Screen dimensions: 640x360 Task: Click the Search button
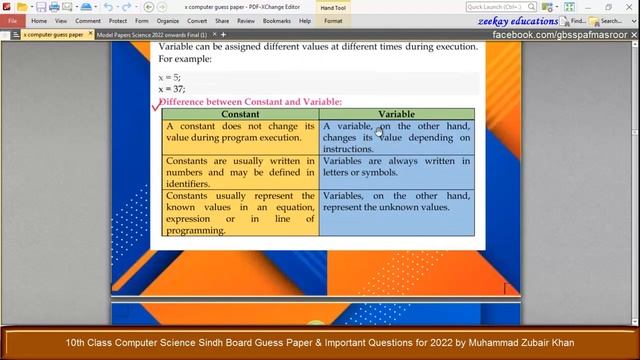(x=606, y=21)
